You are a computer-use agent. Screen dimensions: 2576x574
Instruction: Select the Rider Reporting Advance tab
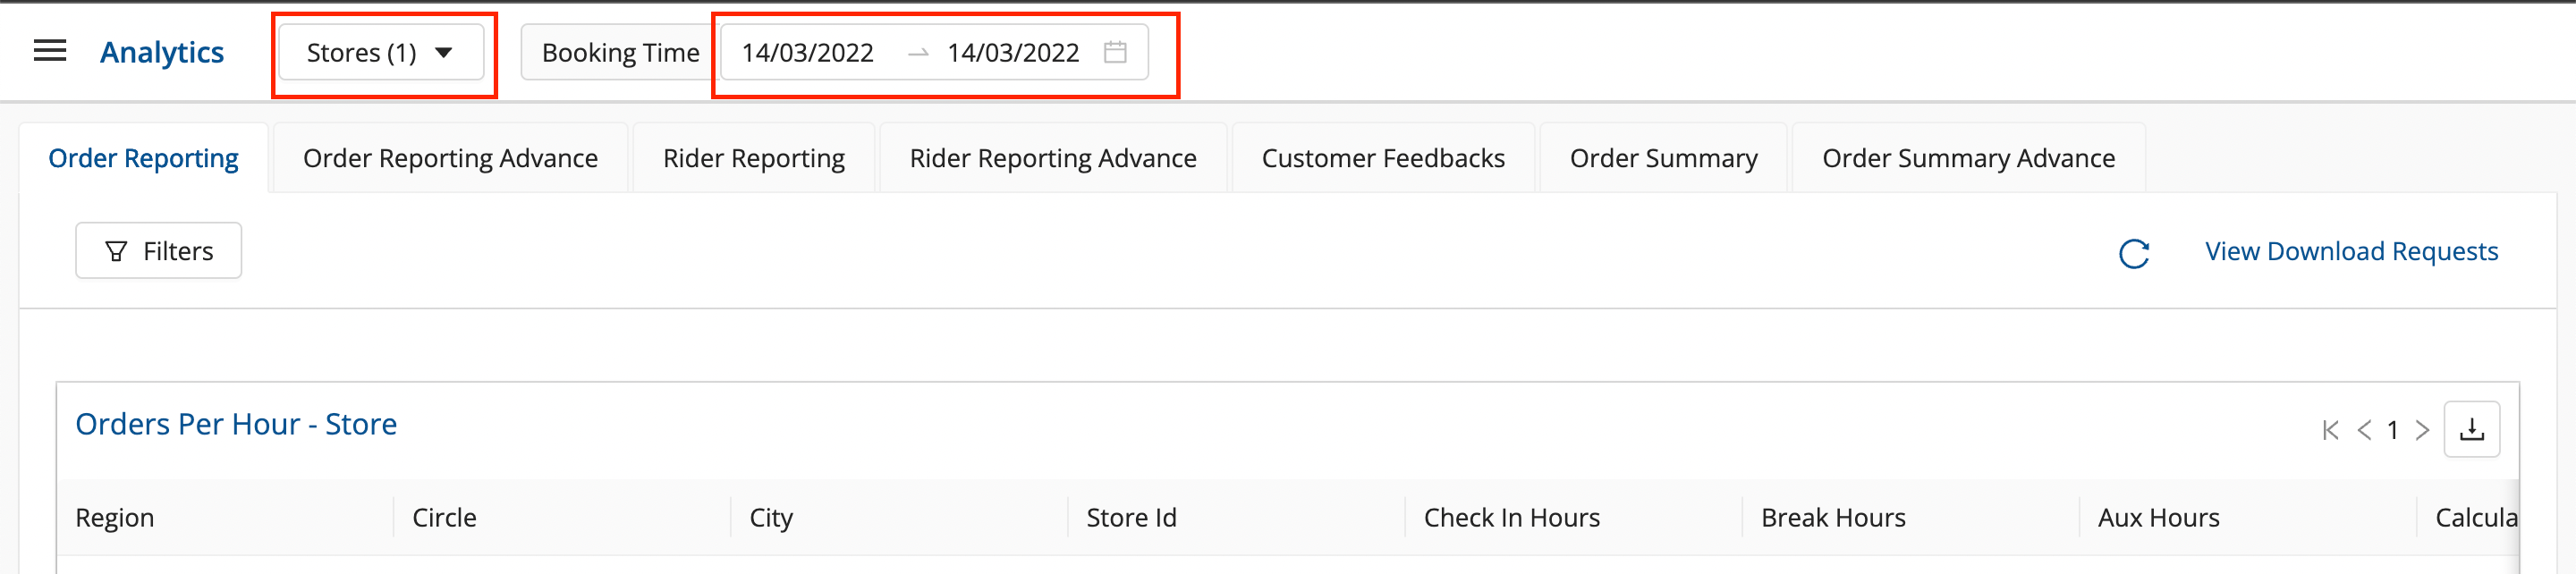[1053, 158]
